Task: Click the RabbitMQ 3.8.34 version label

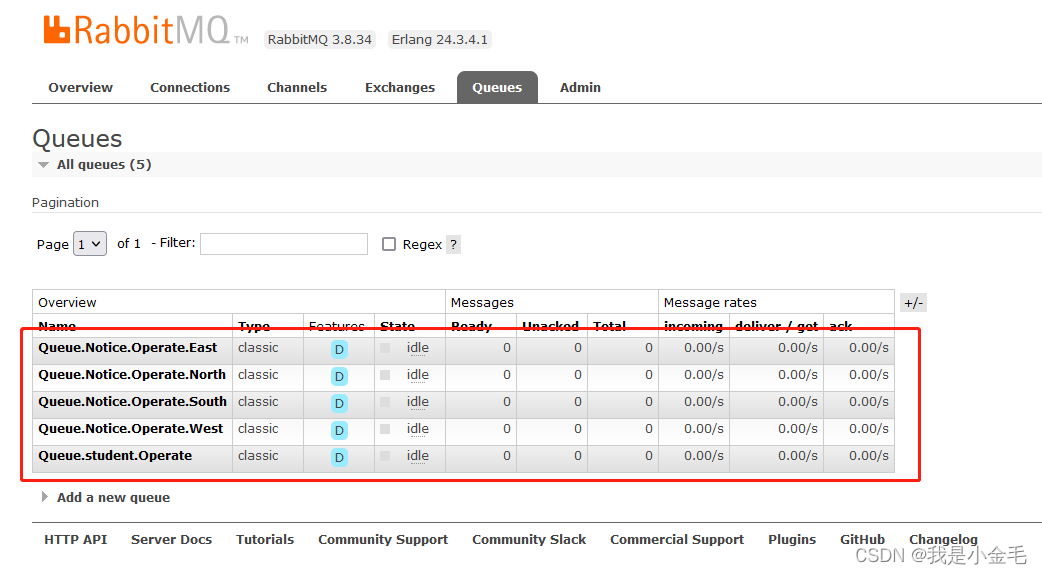Action: 320,39
